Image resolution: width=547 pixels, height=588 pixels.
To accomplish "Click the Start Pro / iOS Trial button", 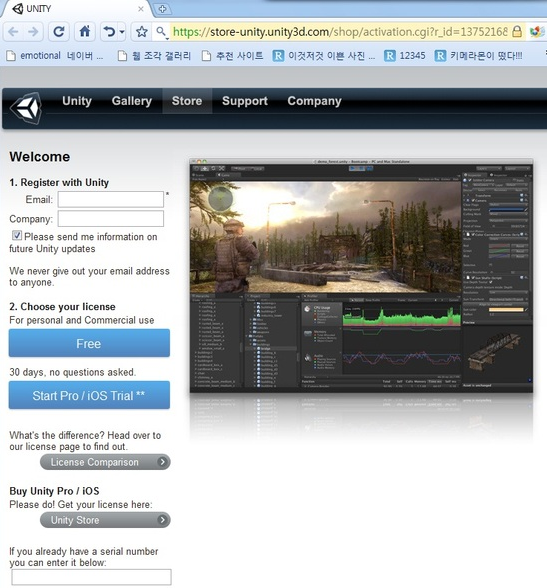I will pos(89,395).
